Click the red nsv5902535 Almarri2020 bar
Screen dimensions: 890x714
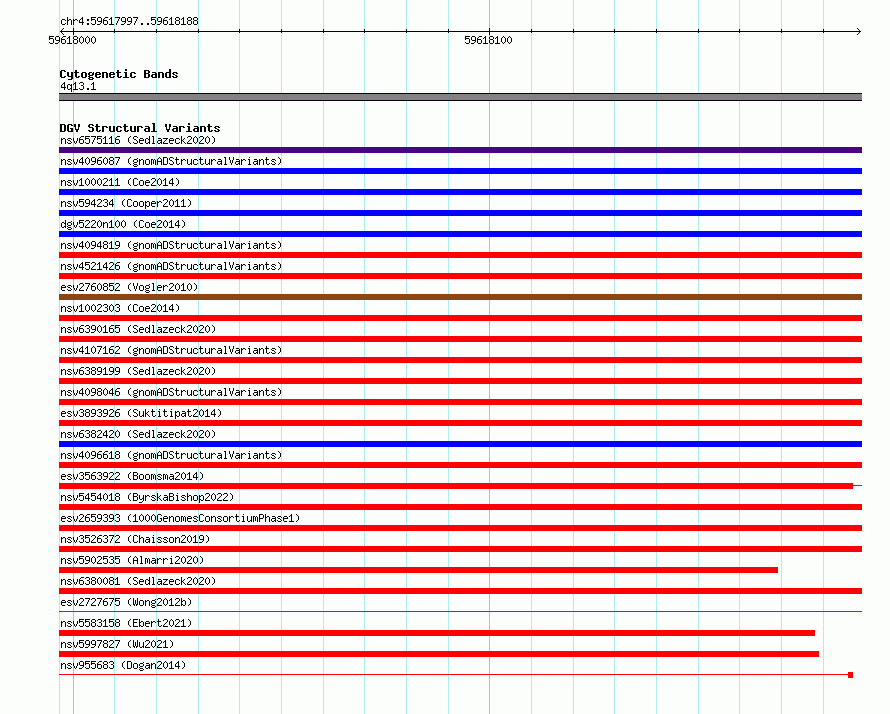click(x=418, y=570)
